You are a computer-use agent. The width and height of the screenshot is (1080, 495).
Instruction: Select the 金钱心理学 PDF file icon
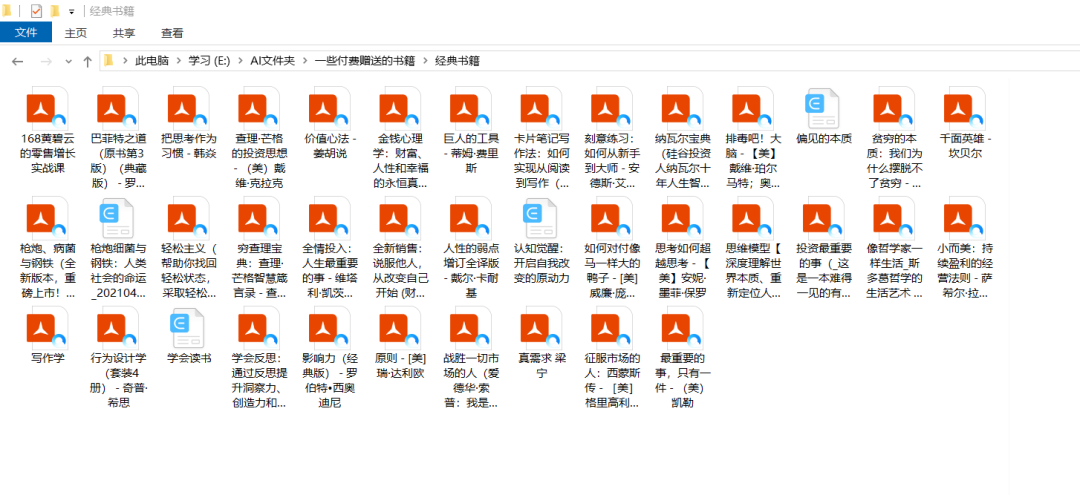coord(399,108)
